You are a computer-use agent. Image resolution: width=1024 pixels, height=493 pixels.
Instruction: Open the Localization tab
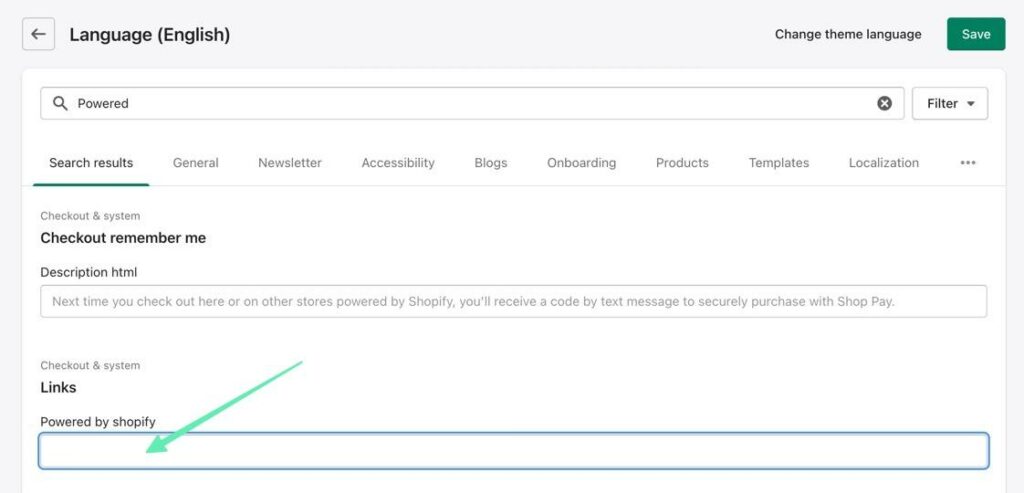[x=883, y=163]
